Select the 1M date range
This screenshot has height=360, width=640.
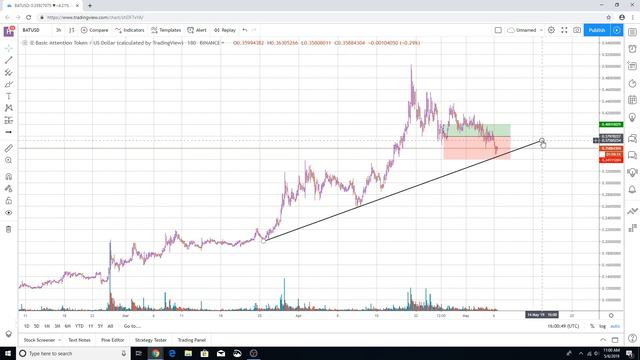[x=47, y=326]
